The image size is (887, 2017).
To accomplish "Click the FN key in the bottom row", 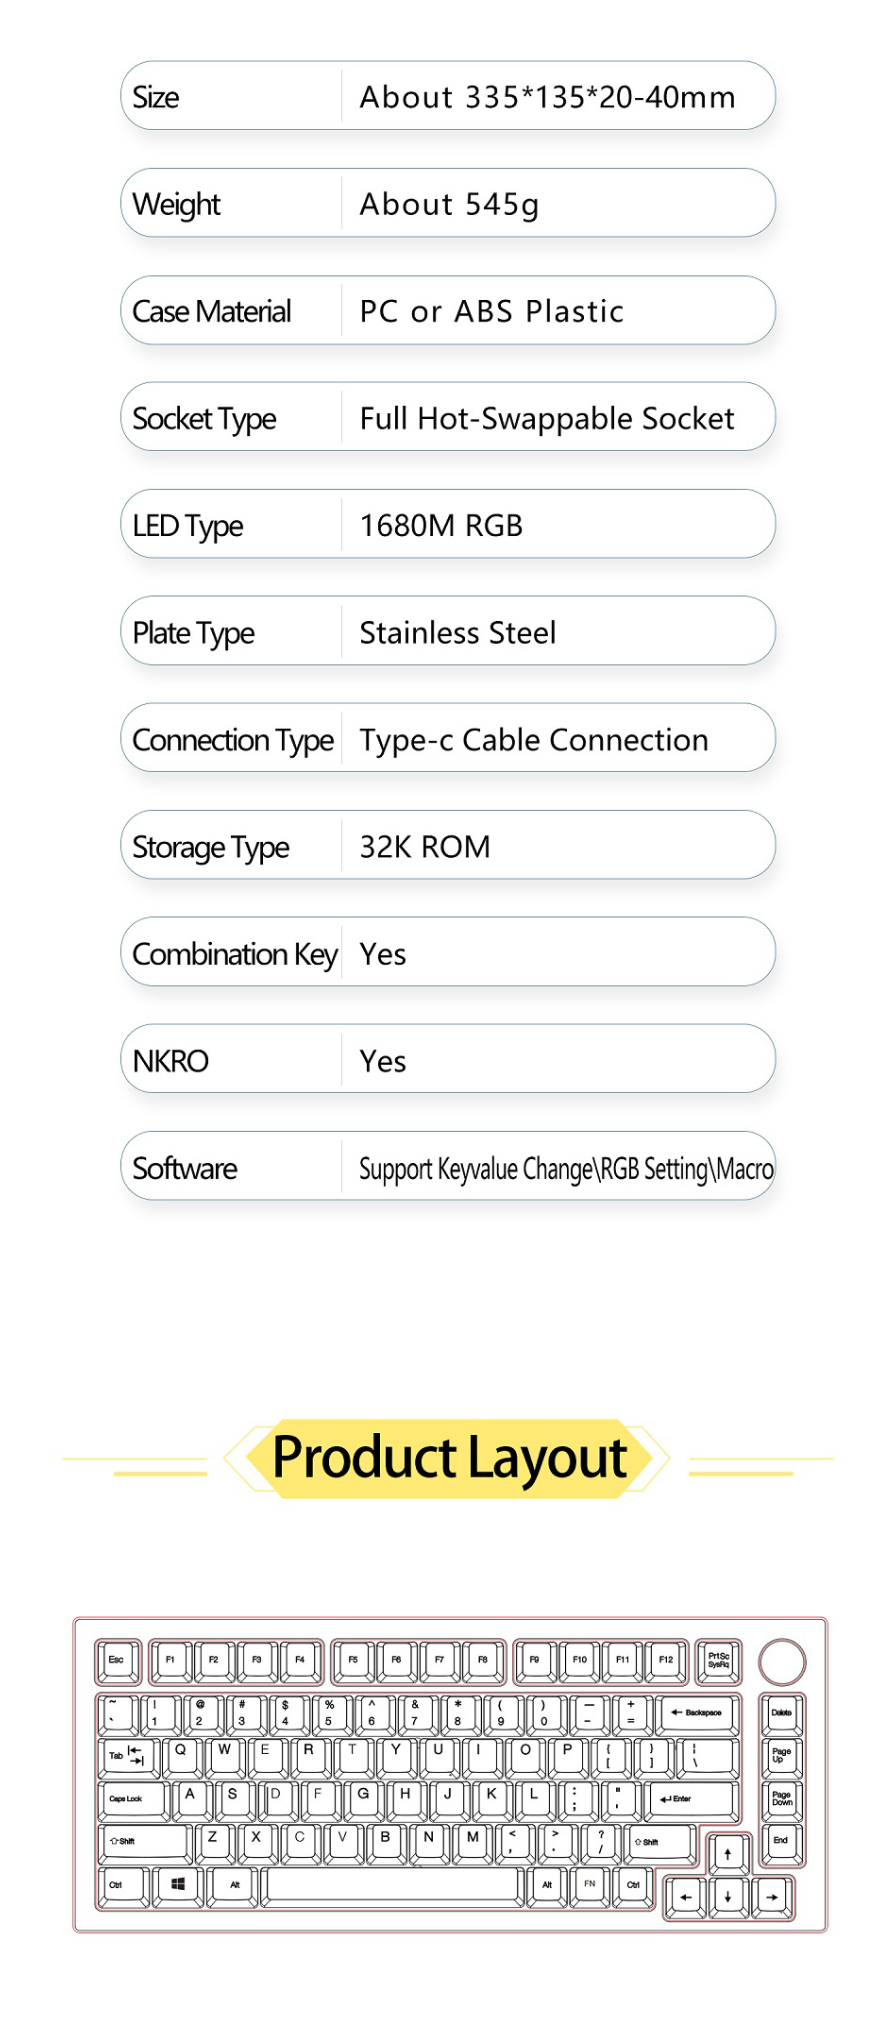I will coord(590,1885).
